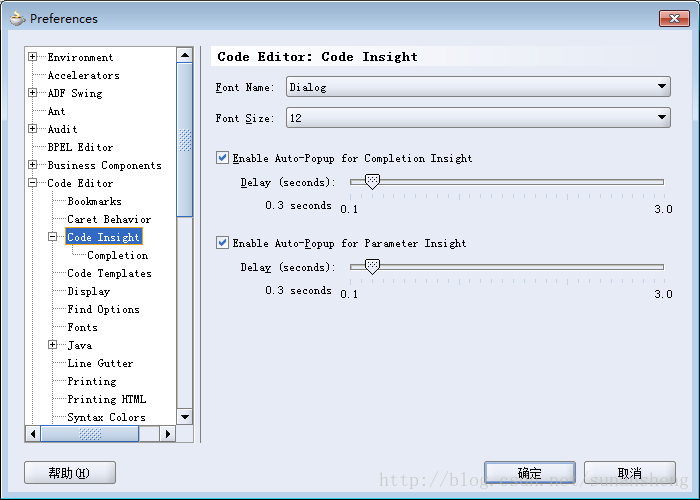Disable Auto-Popup for Parameter Insight
Image resolution: width=700 pixels, height=500 pixels.
point(223,243)
